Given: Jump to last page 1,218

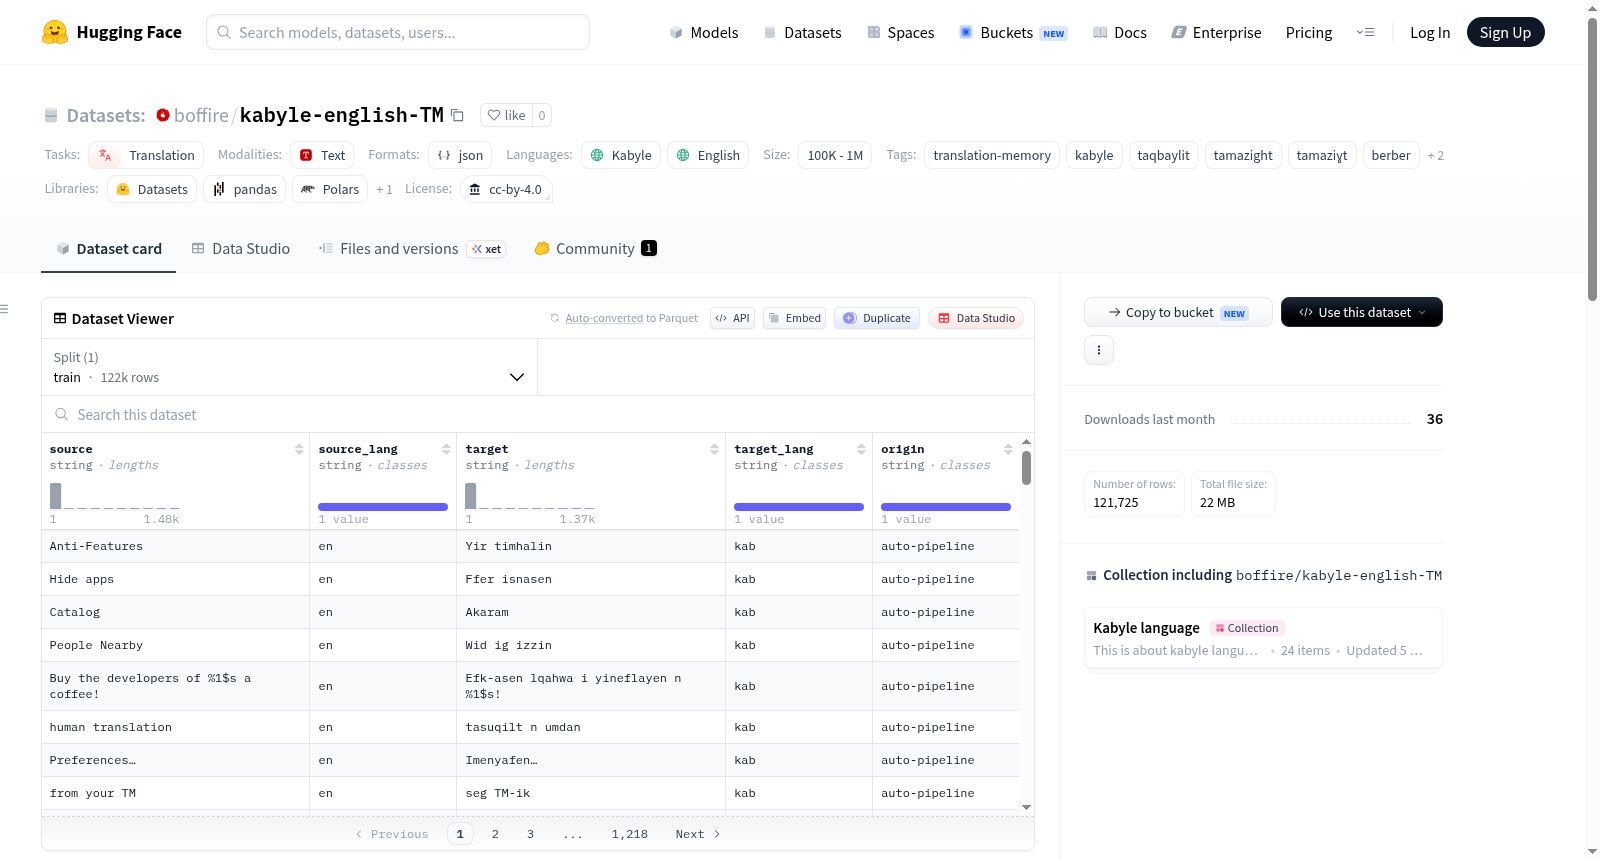Looking at the screenshot, I should 630,834.
